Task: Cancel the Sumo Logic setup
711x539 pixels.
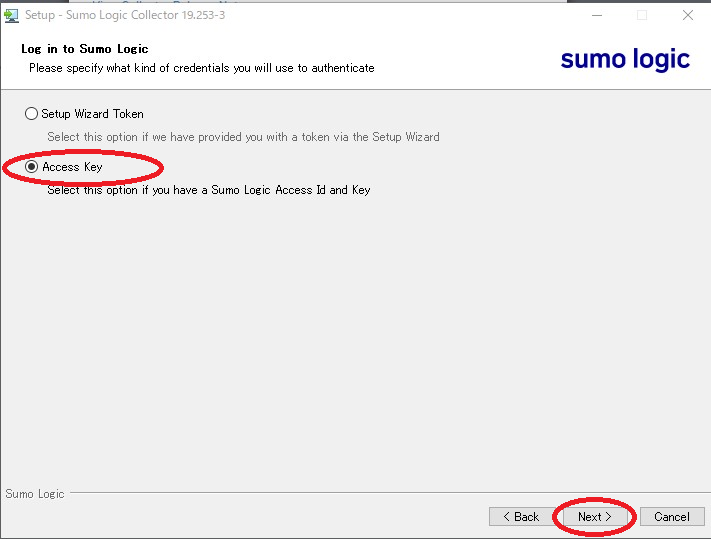Action: tap(672, 517)
